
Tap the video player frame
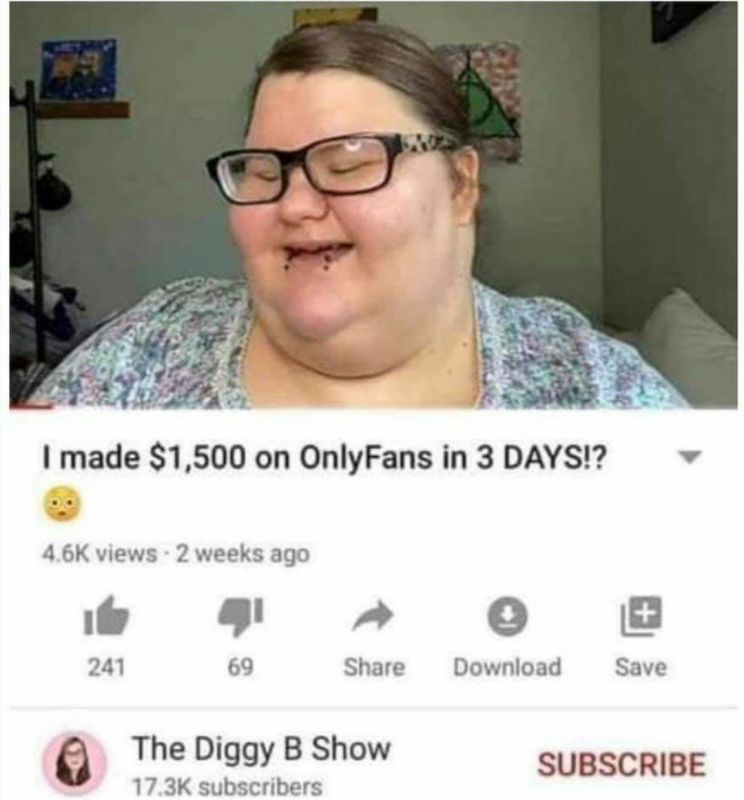[x=373, y=205]
